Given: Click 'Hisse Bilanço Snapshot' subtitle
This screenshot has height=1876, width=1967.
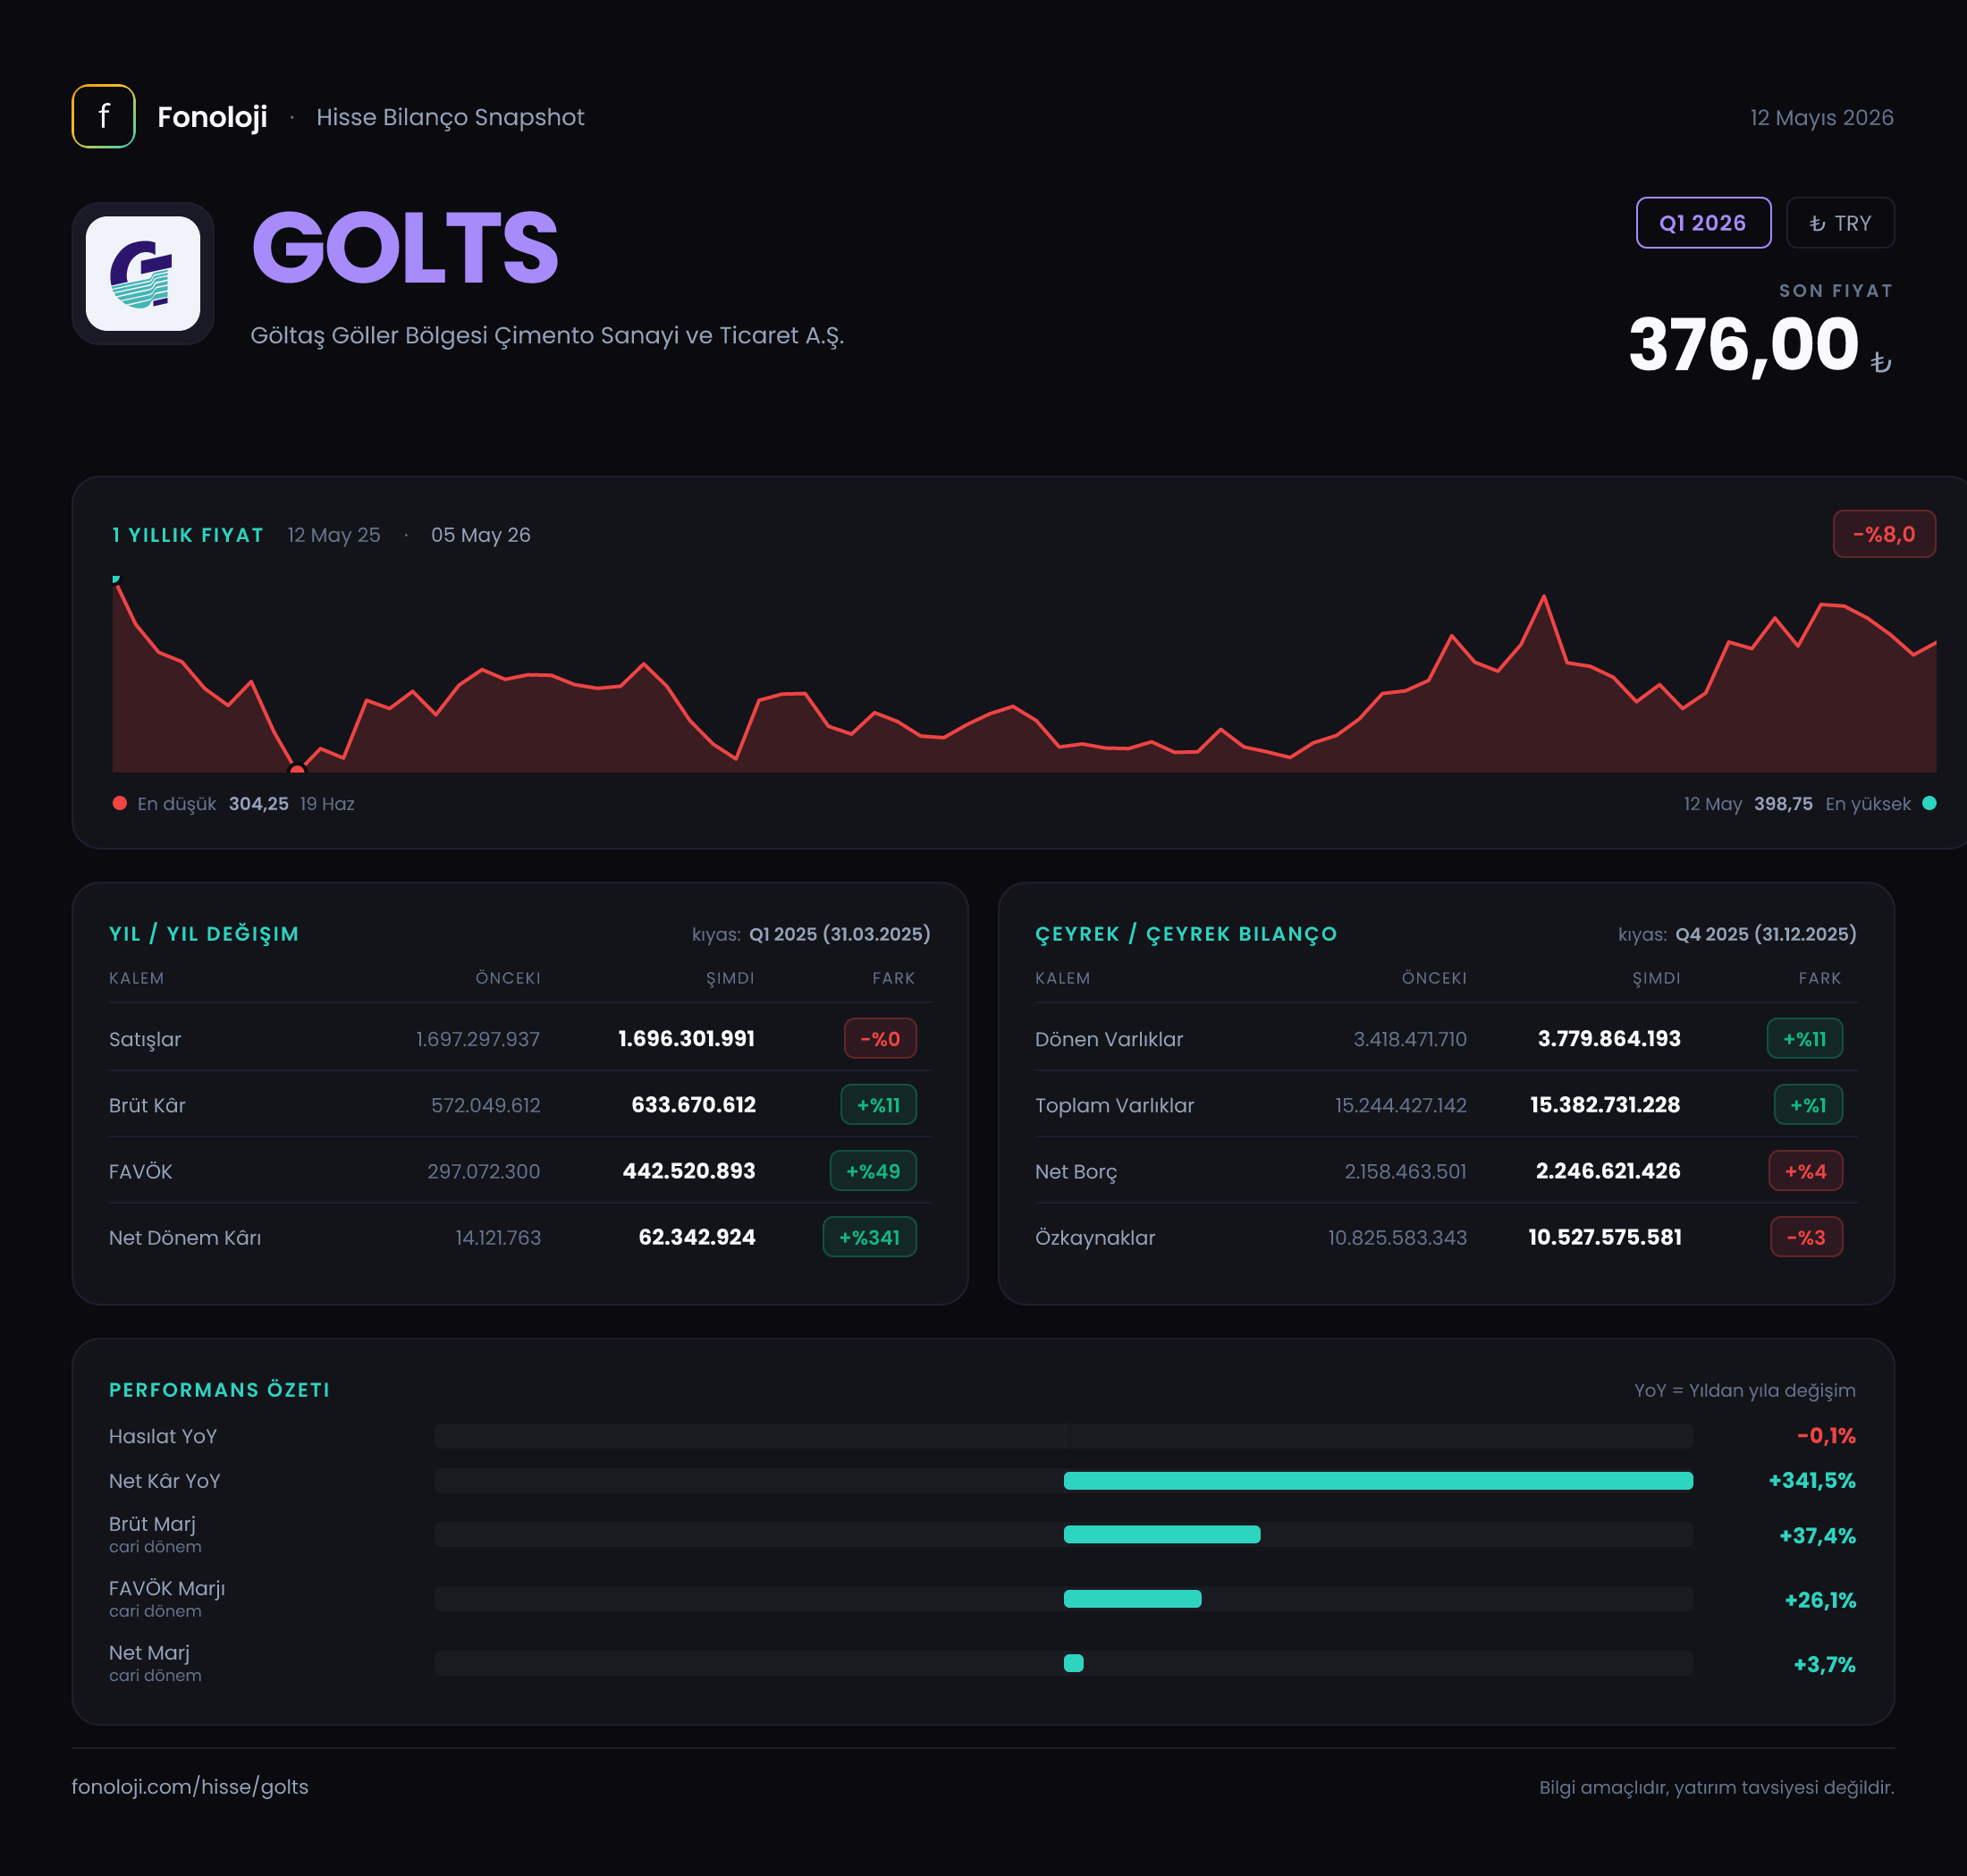Looking at the screenshot, I should pos(450,117).
